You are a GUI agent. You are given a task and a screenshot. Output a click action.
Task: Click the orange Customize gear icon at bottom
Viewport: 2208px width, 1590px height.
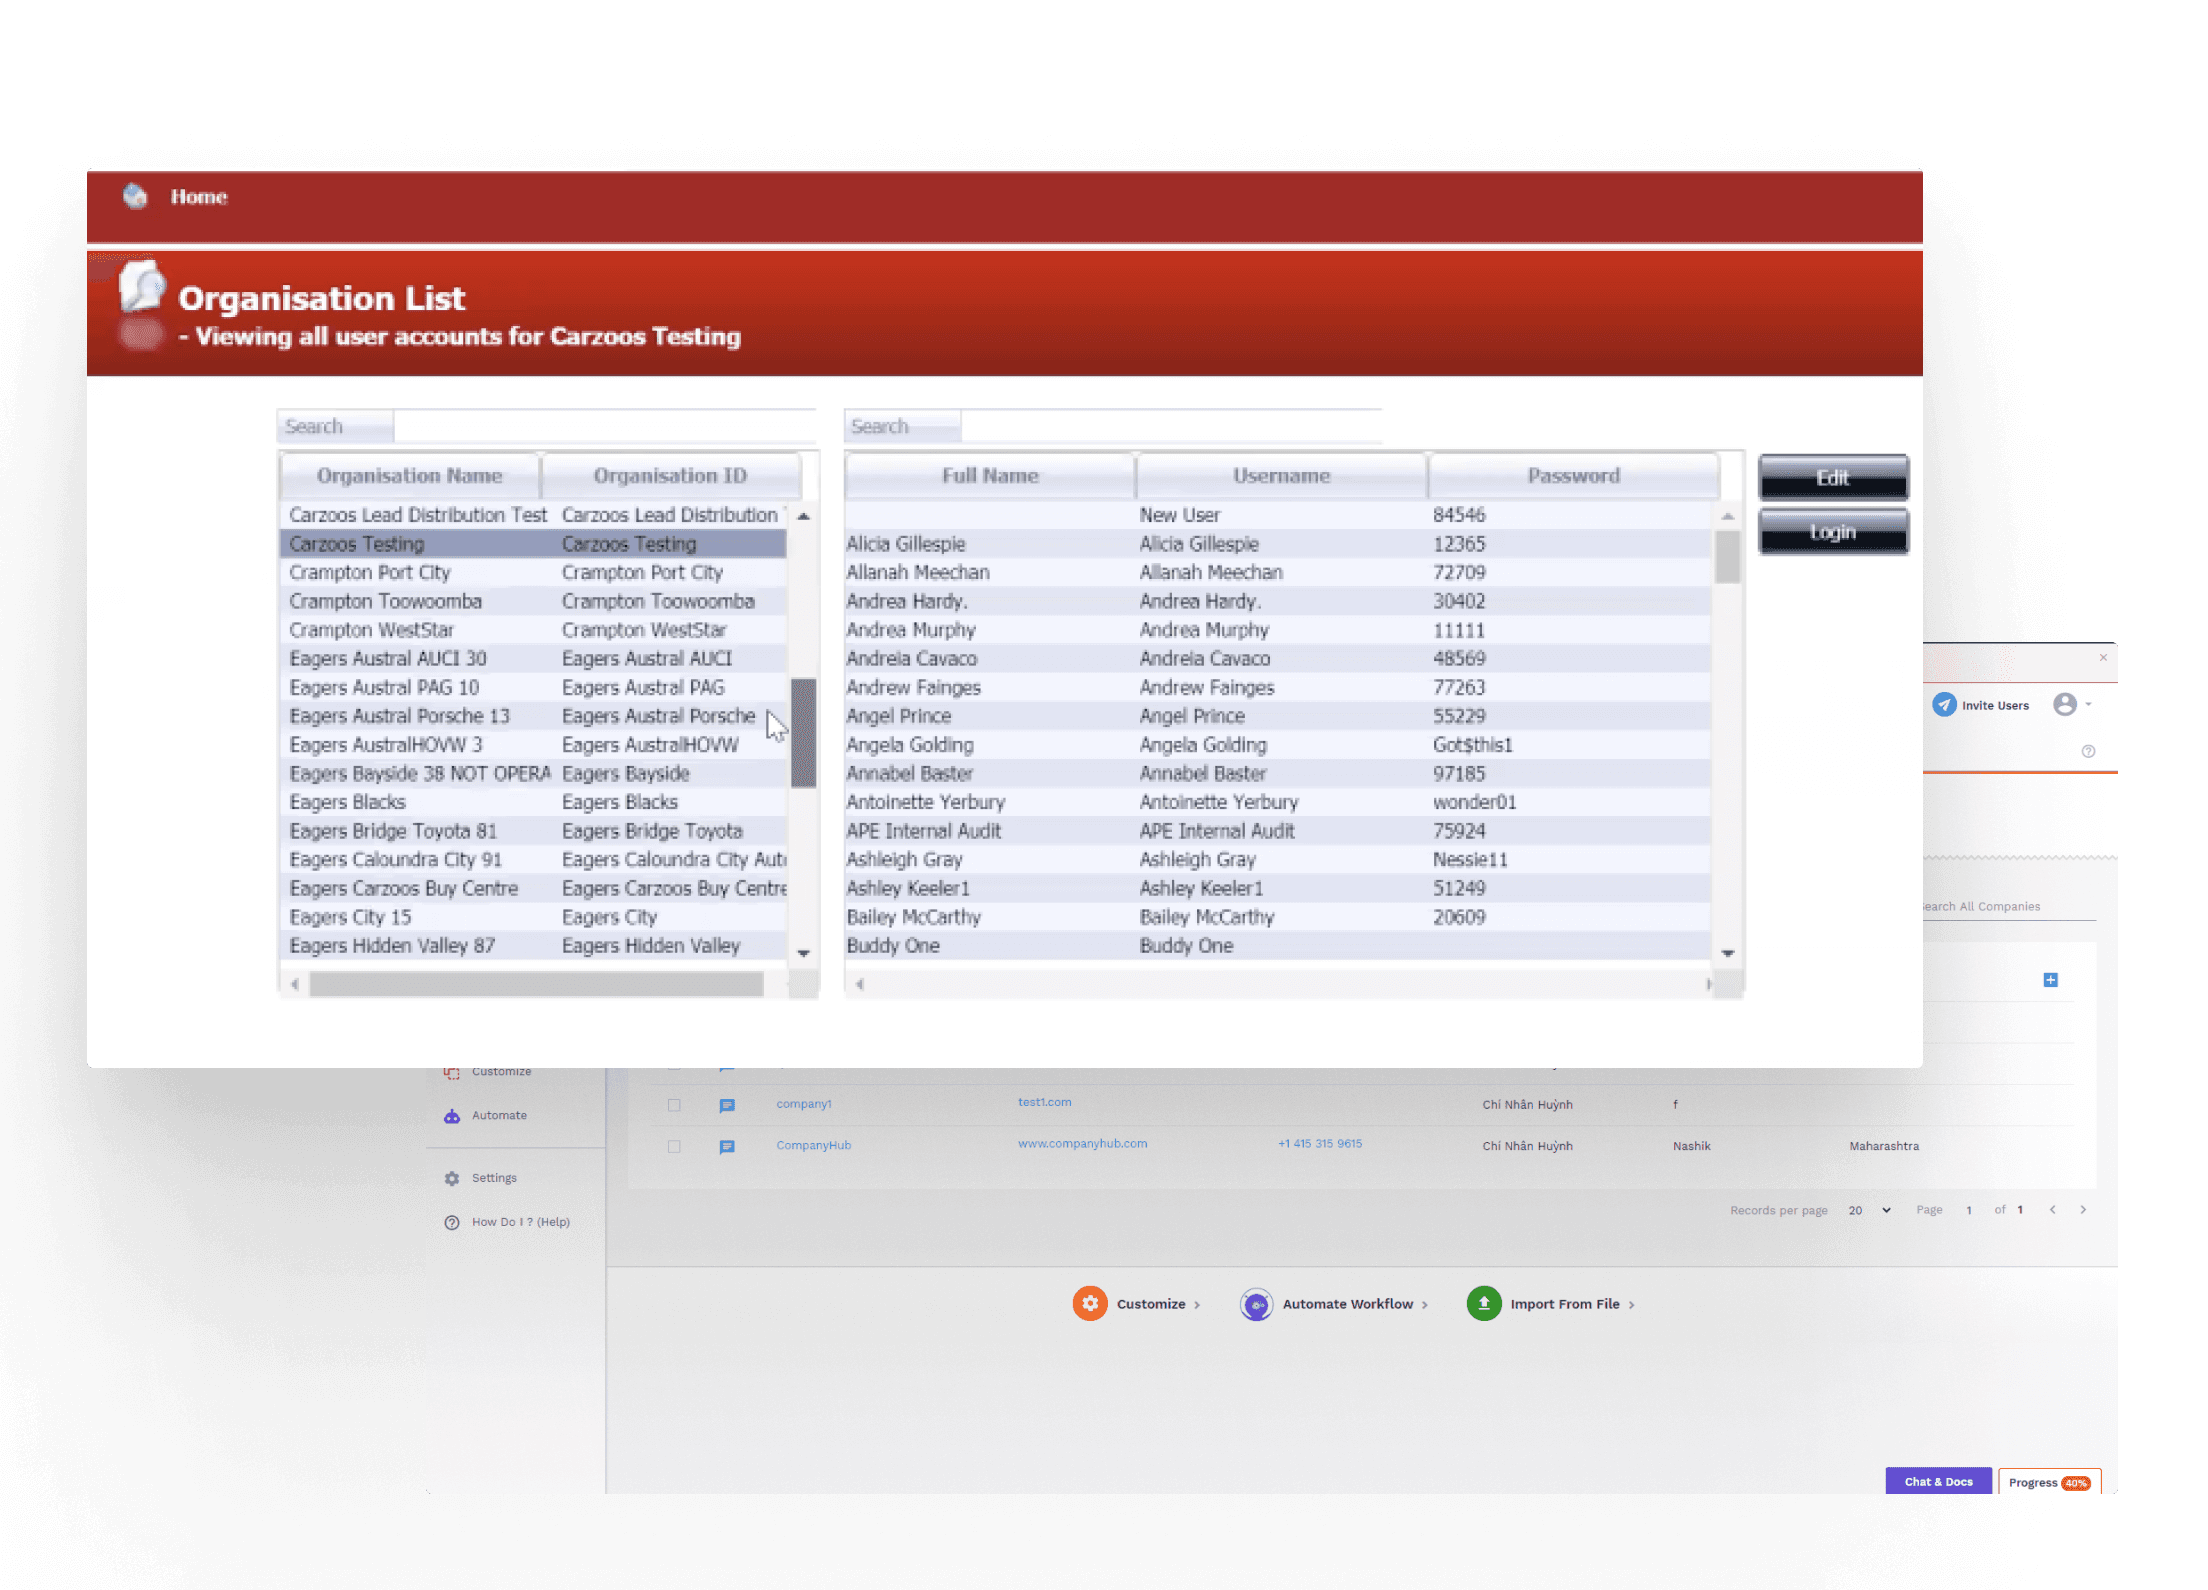pyautogui.click(x=1090, y=1304)
